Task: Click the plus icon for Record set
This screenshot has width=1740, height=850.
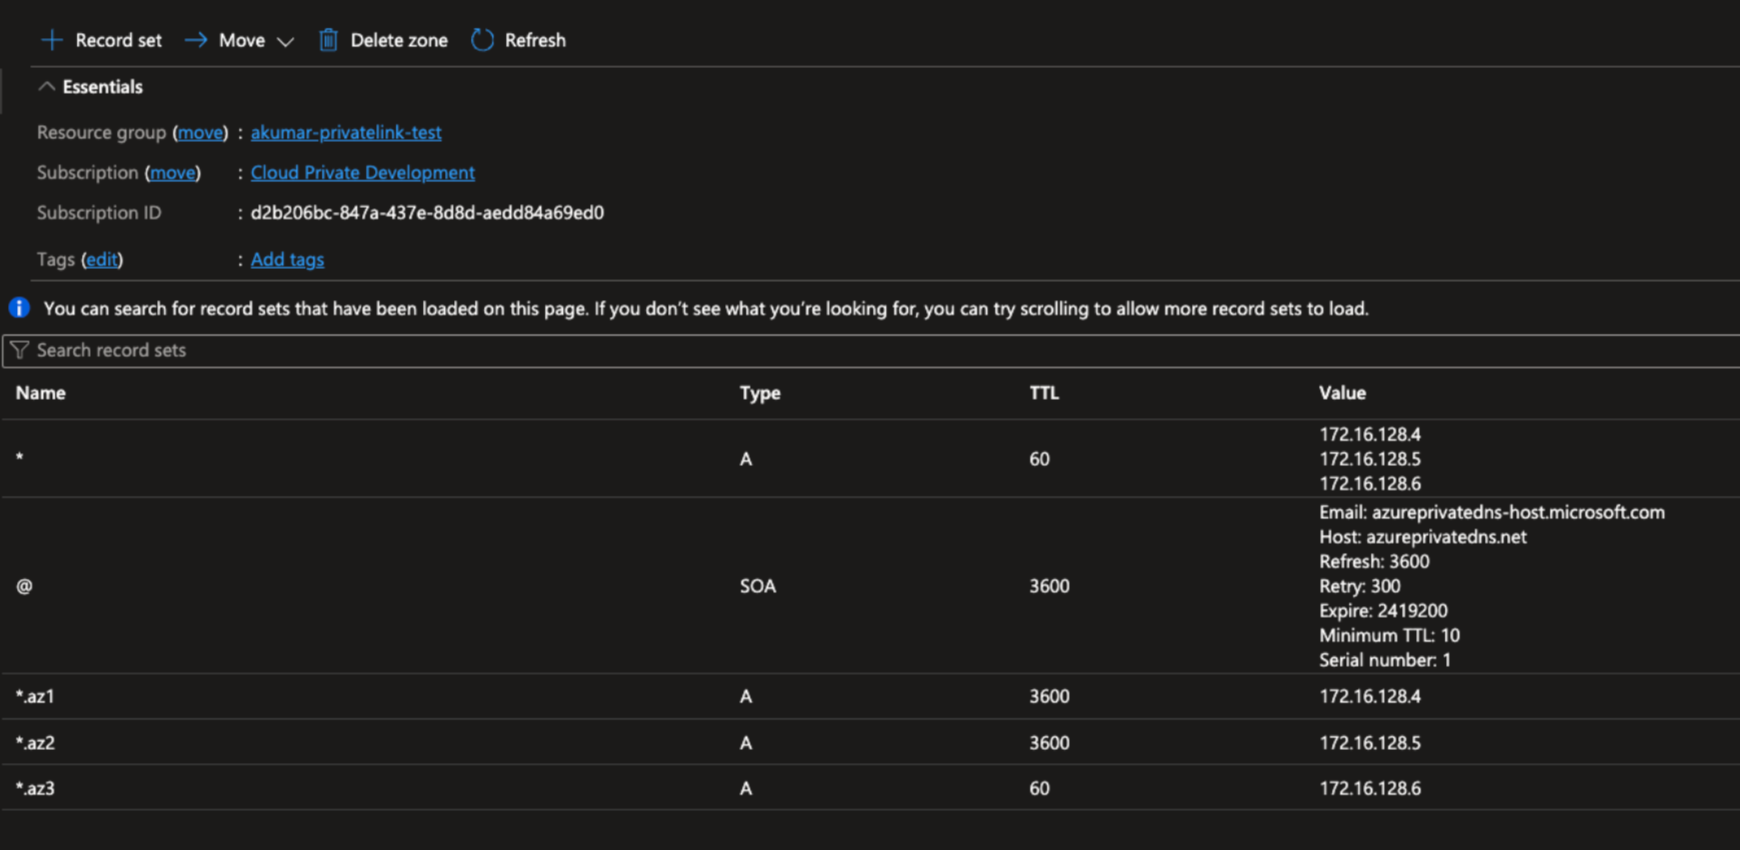Action: tap(52, 40)
